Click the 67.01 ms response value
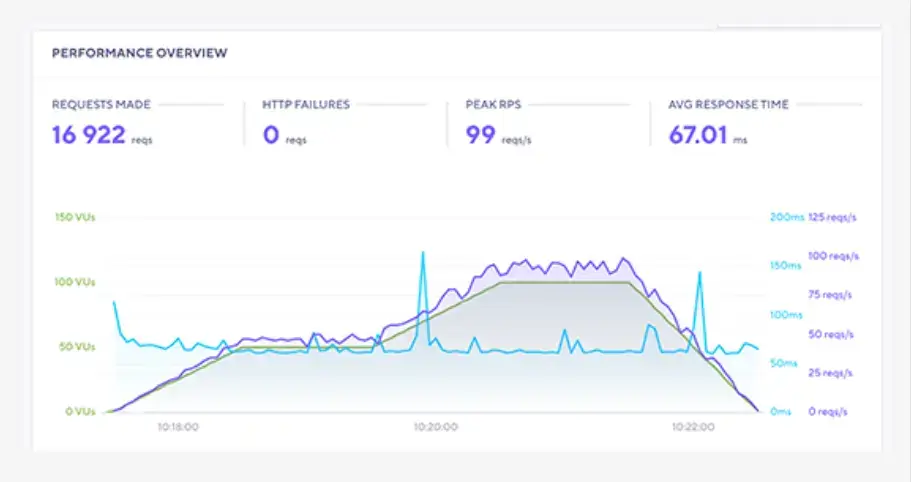Viewport: 911px width, 482px height. (x=698, y=135)
